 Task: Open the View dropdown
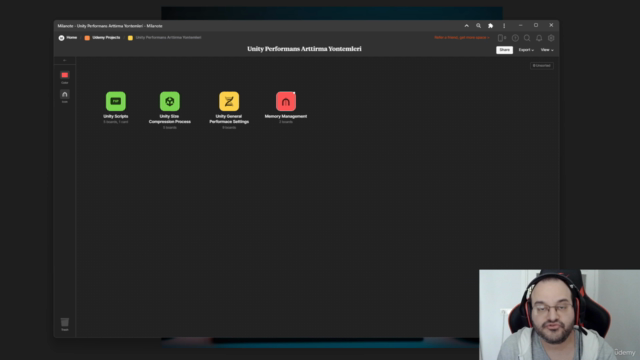click(547, 50)
